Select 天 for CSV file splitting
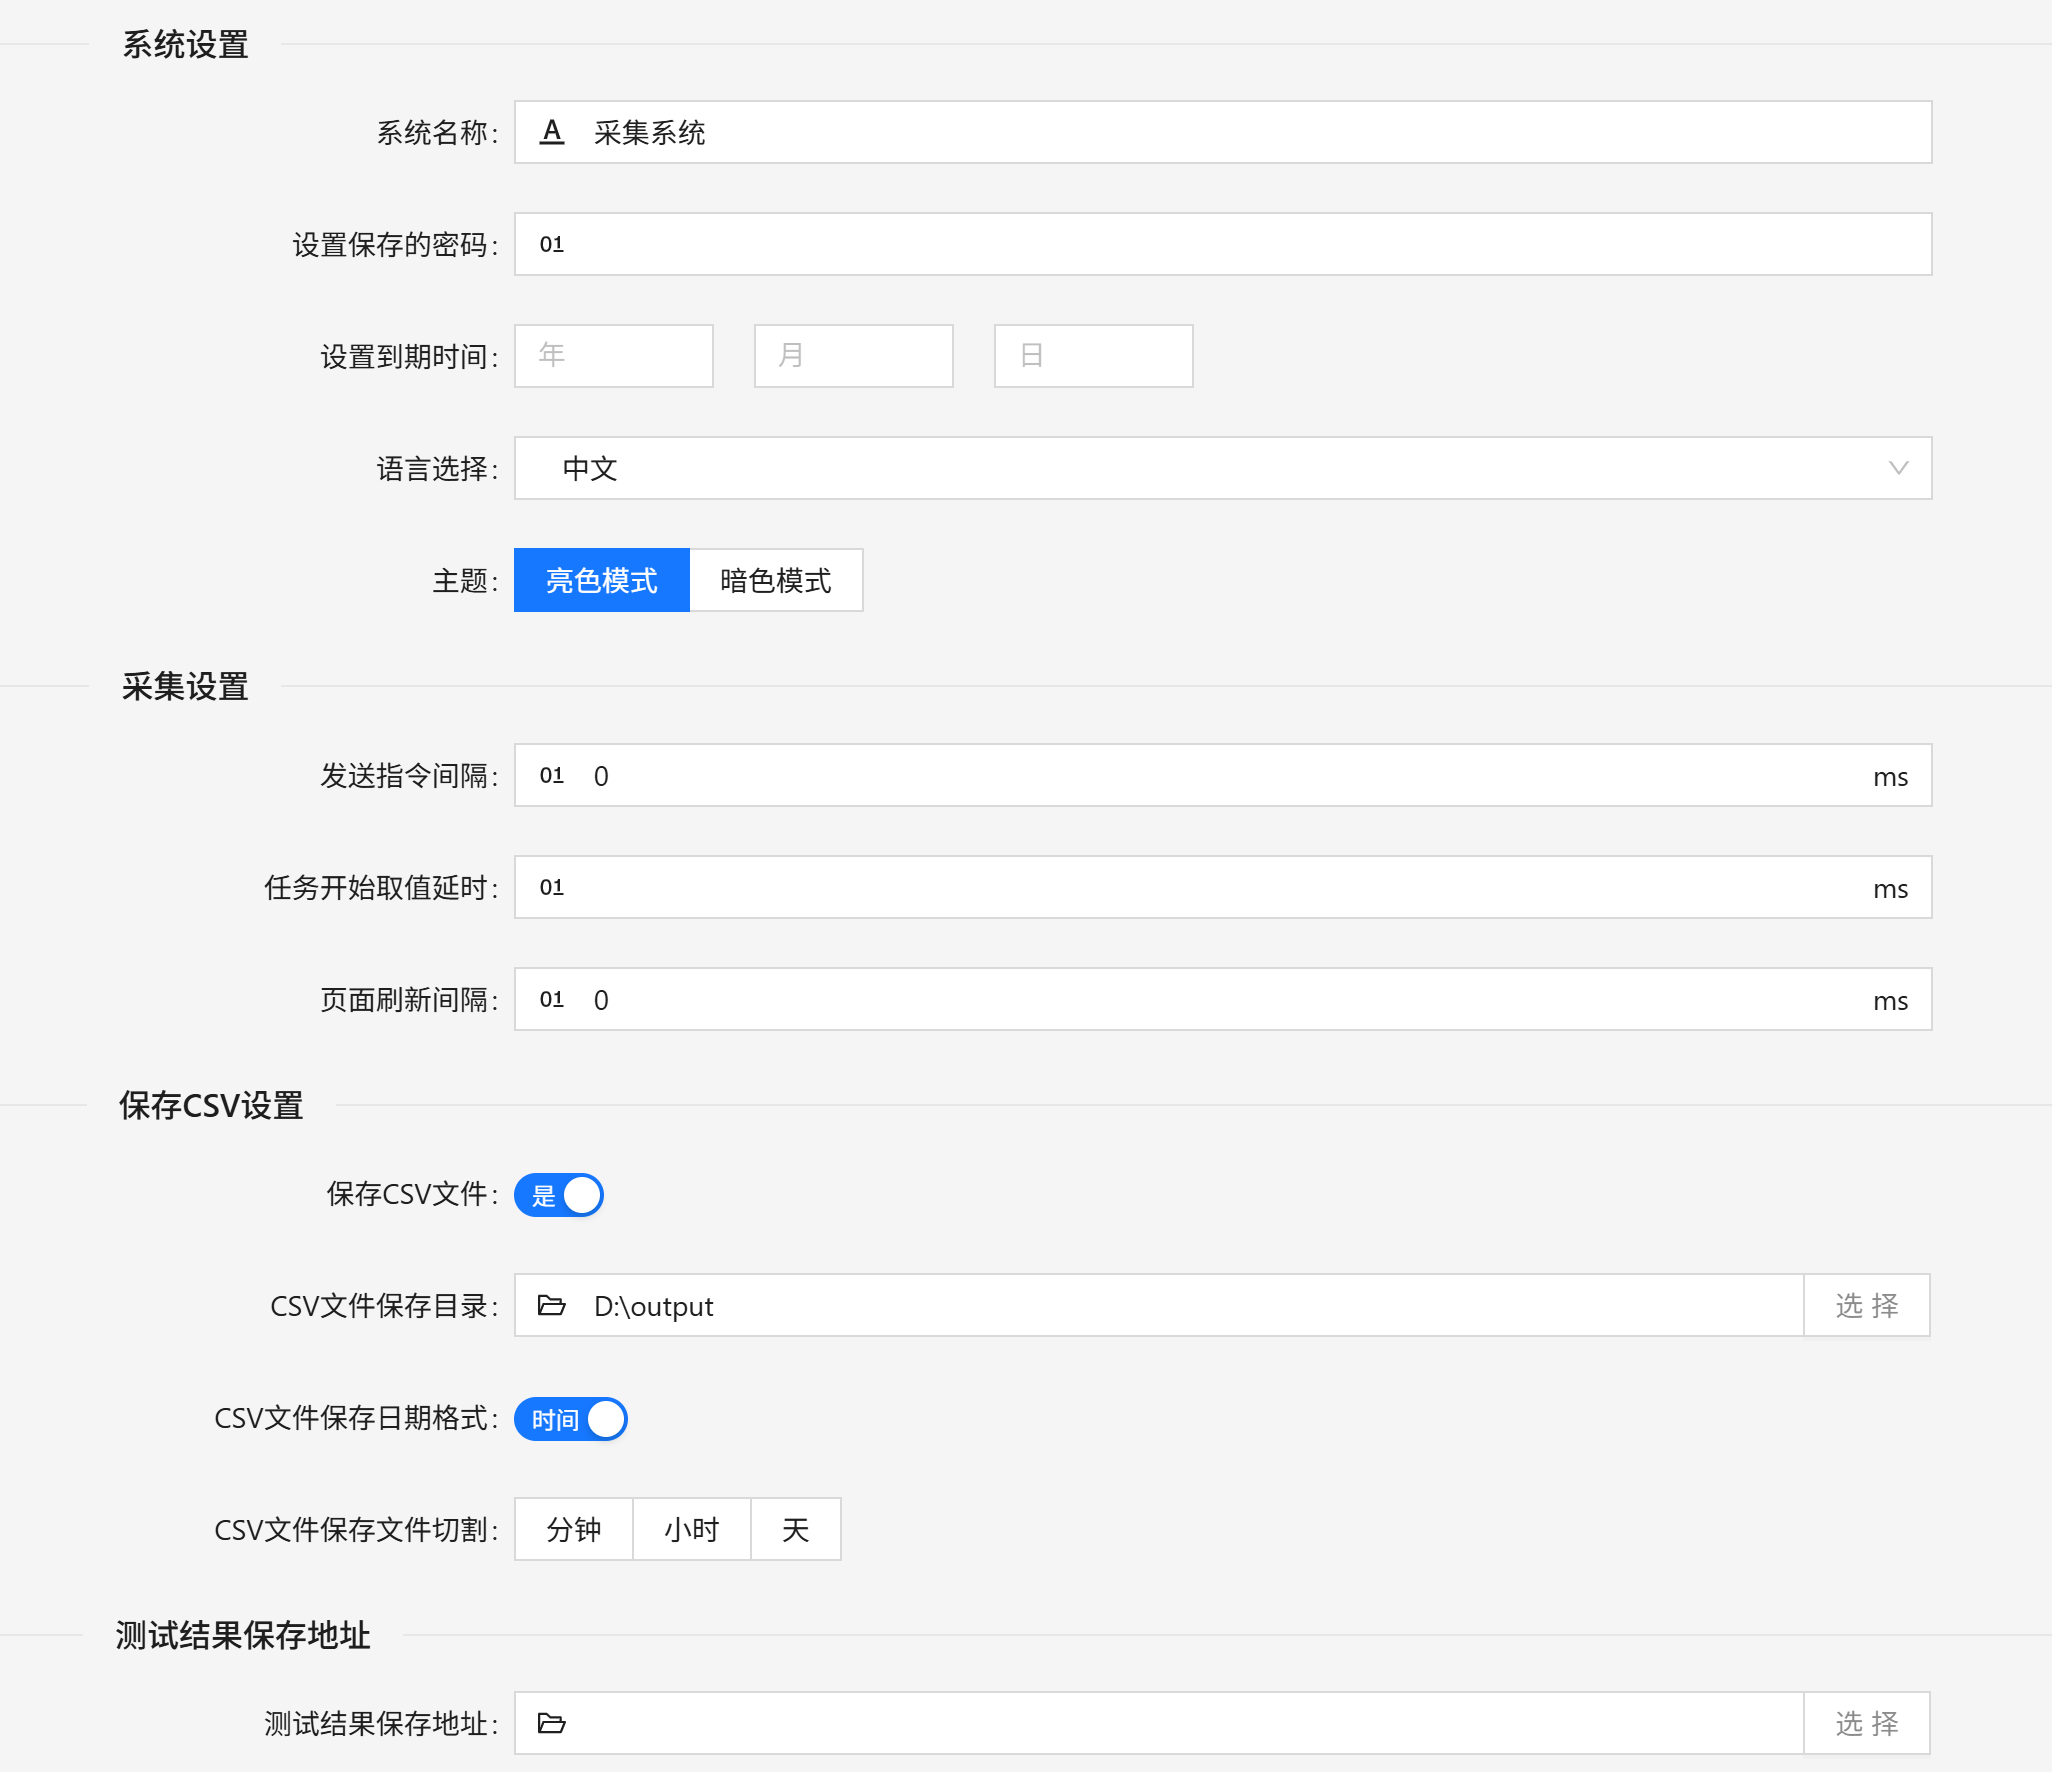2052x1772 pixels. coord(795,1529)
